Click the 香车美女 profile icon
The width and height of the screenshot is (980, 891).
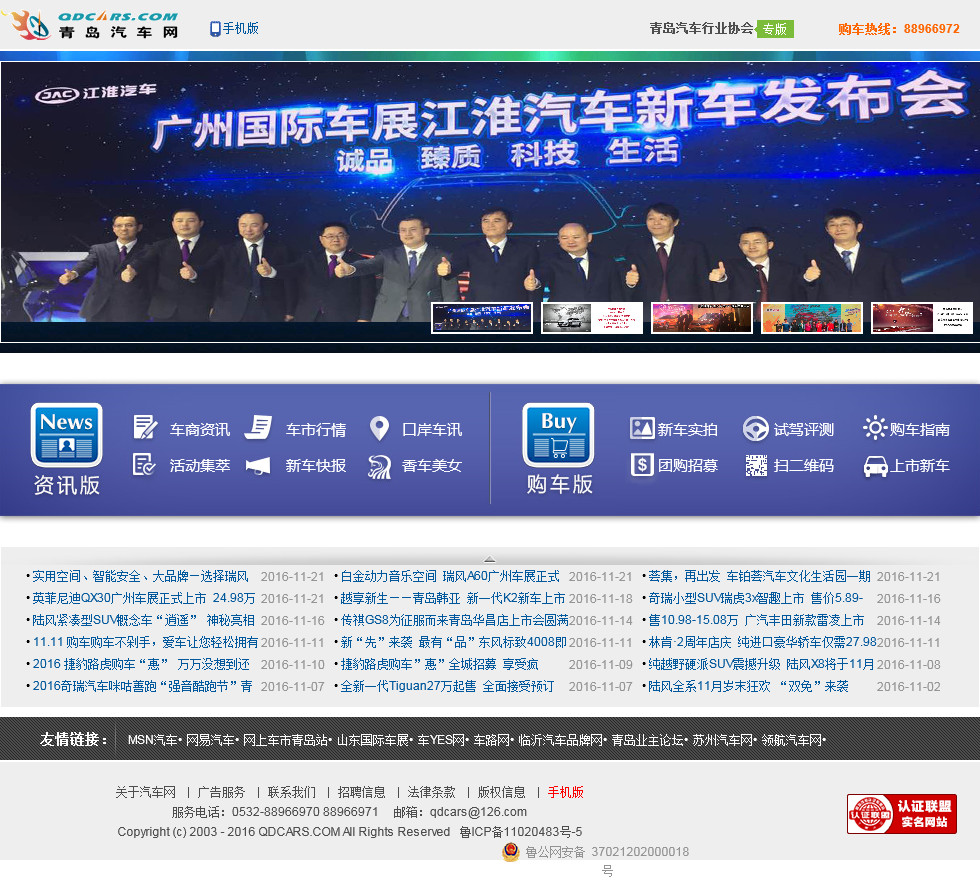coord(379,466)
